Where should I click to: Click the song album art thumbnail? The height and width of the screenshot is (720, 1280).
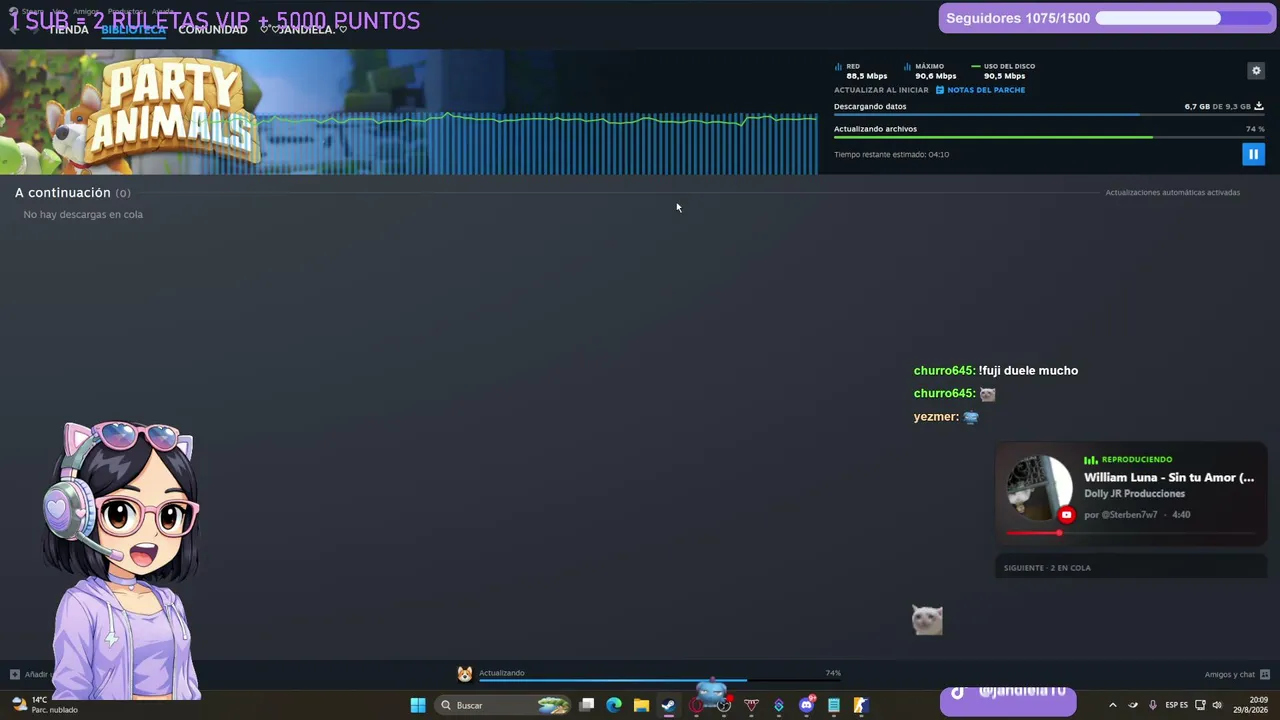(x=1039, y=489)
